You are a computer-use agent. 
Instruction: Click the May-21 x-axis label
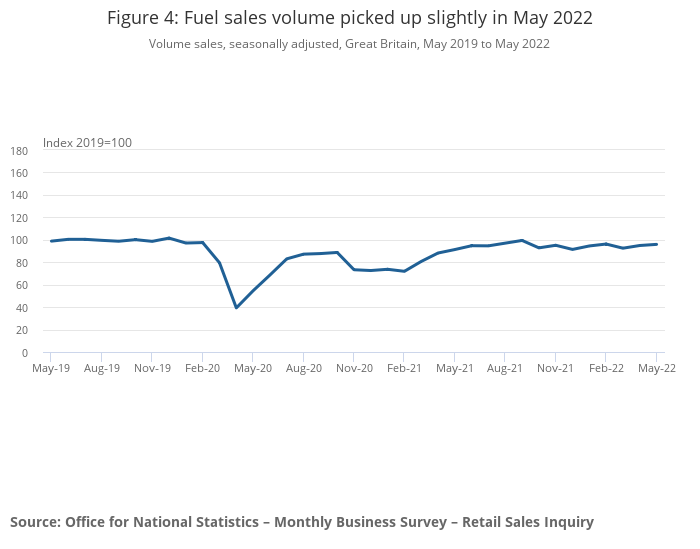click(455, 368)
